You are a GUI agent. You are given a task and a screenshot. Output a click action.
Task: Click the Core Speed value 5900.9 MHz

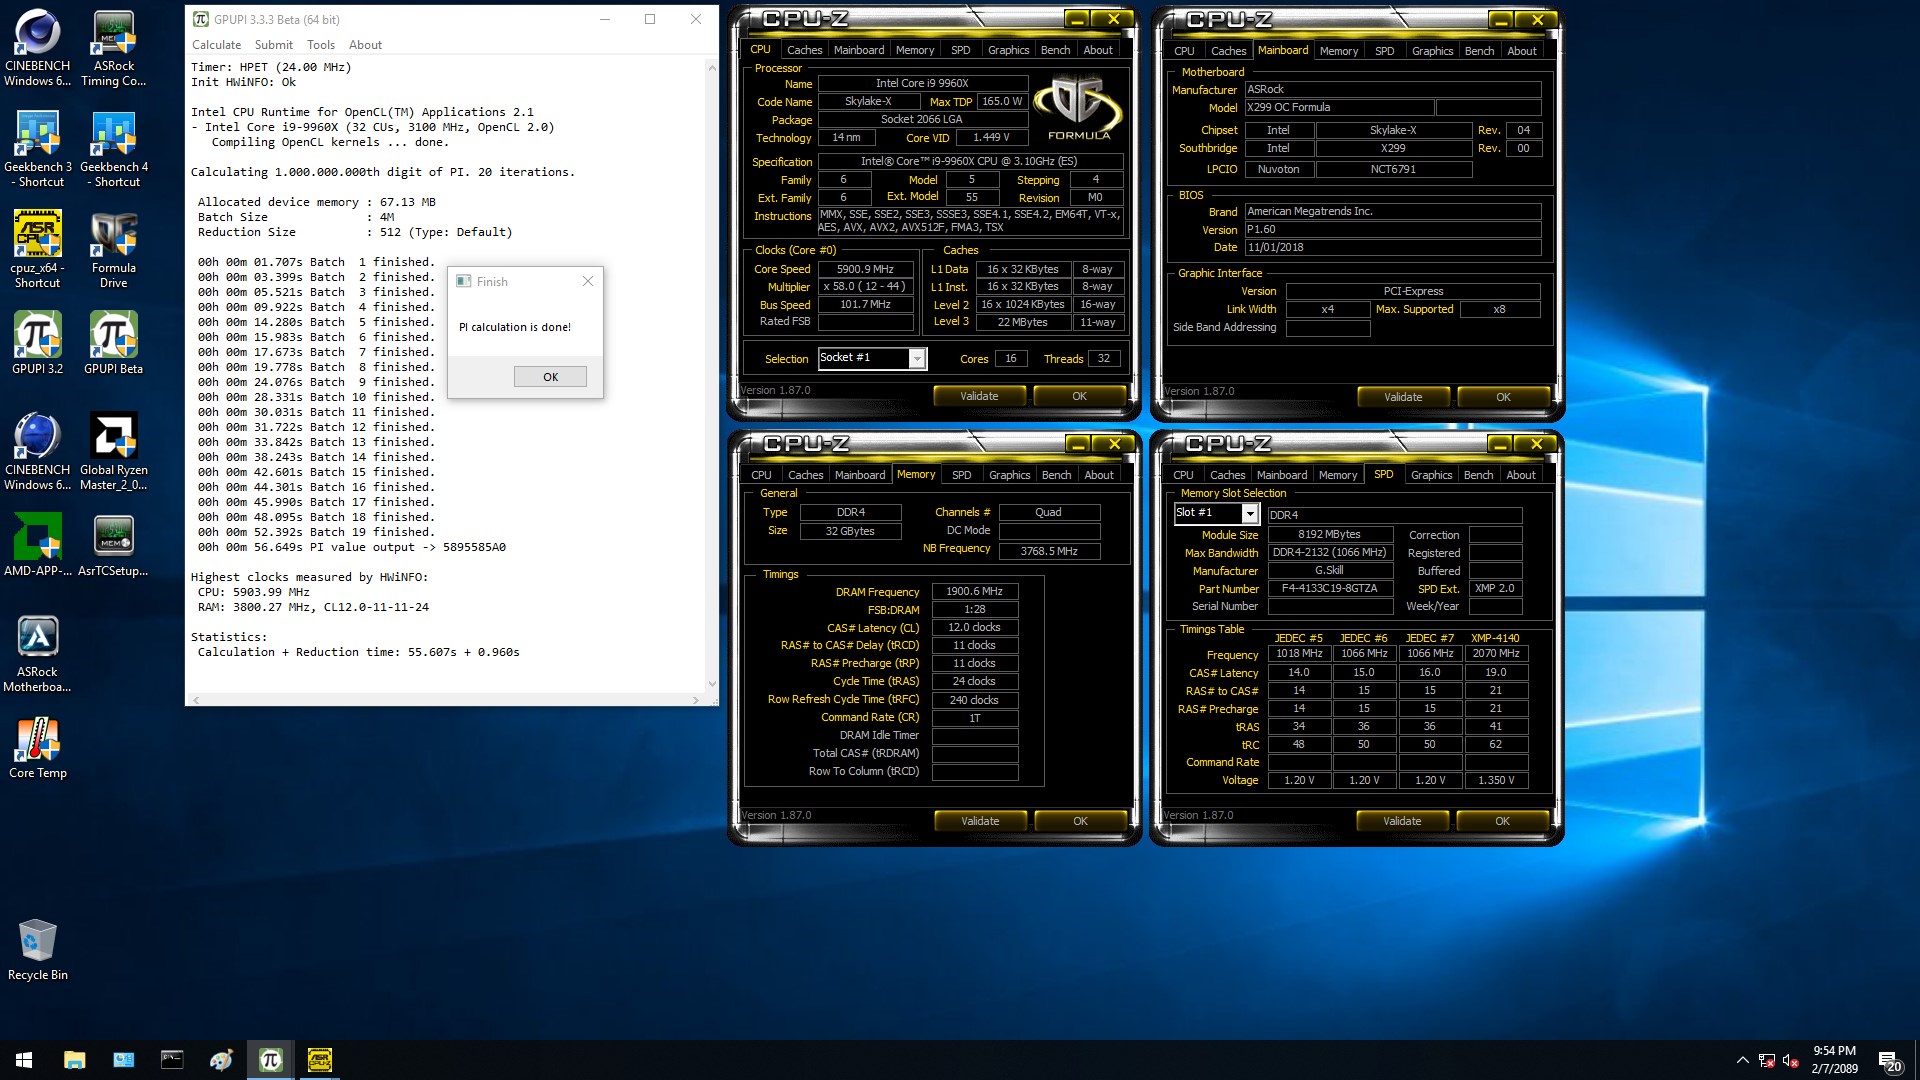click(x=866, y=269)
